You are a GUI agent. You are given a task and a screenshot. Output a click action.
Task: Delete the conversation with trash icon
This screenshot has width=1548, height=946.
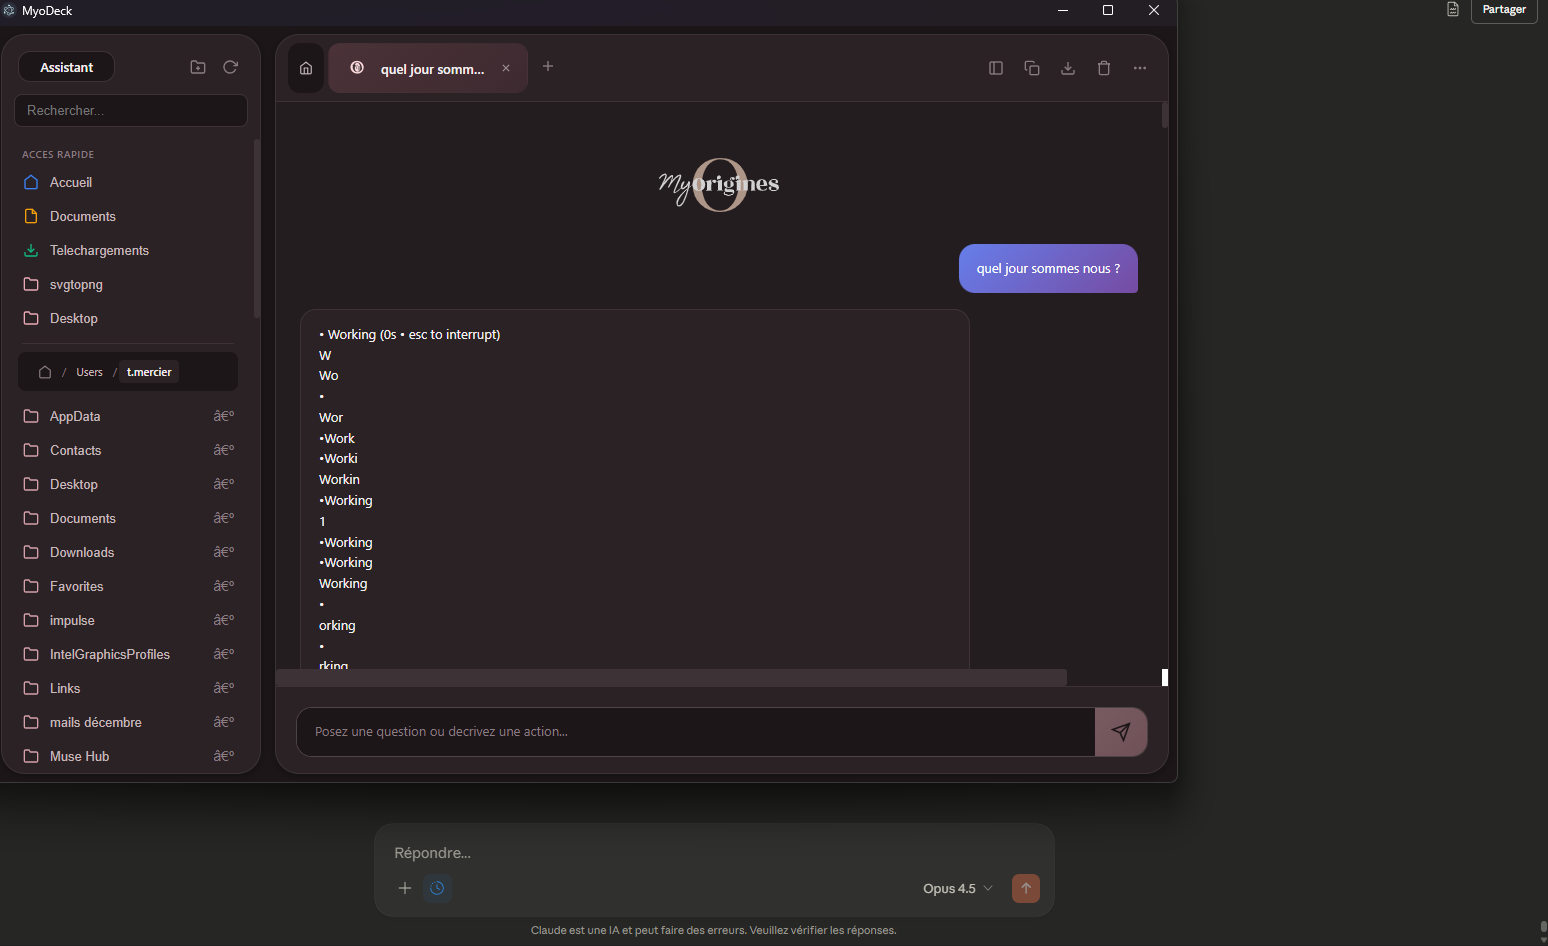pos(1104,68)
